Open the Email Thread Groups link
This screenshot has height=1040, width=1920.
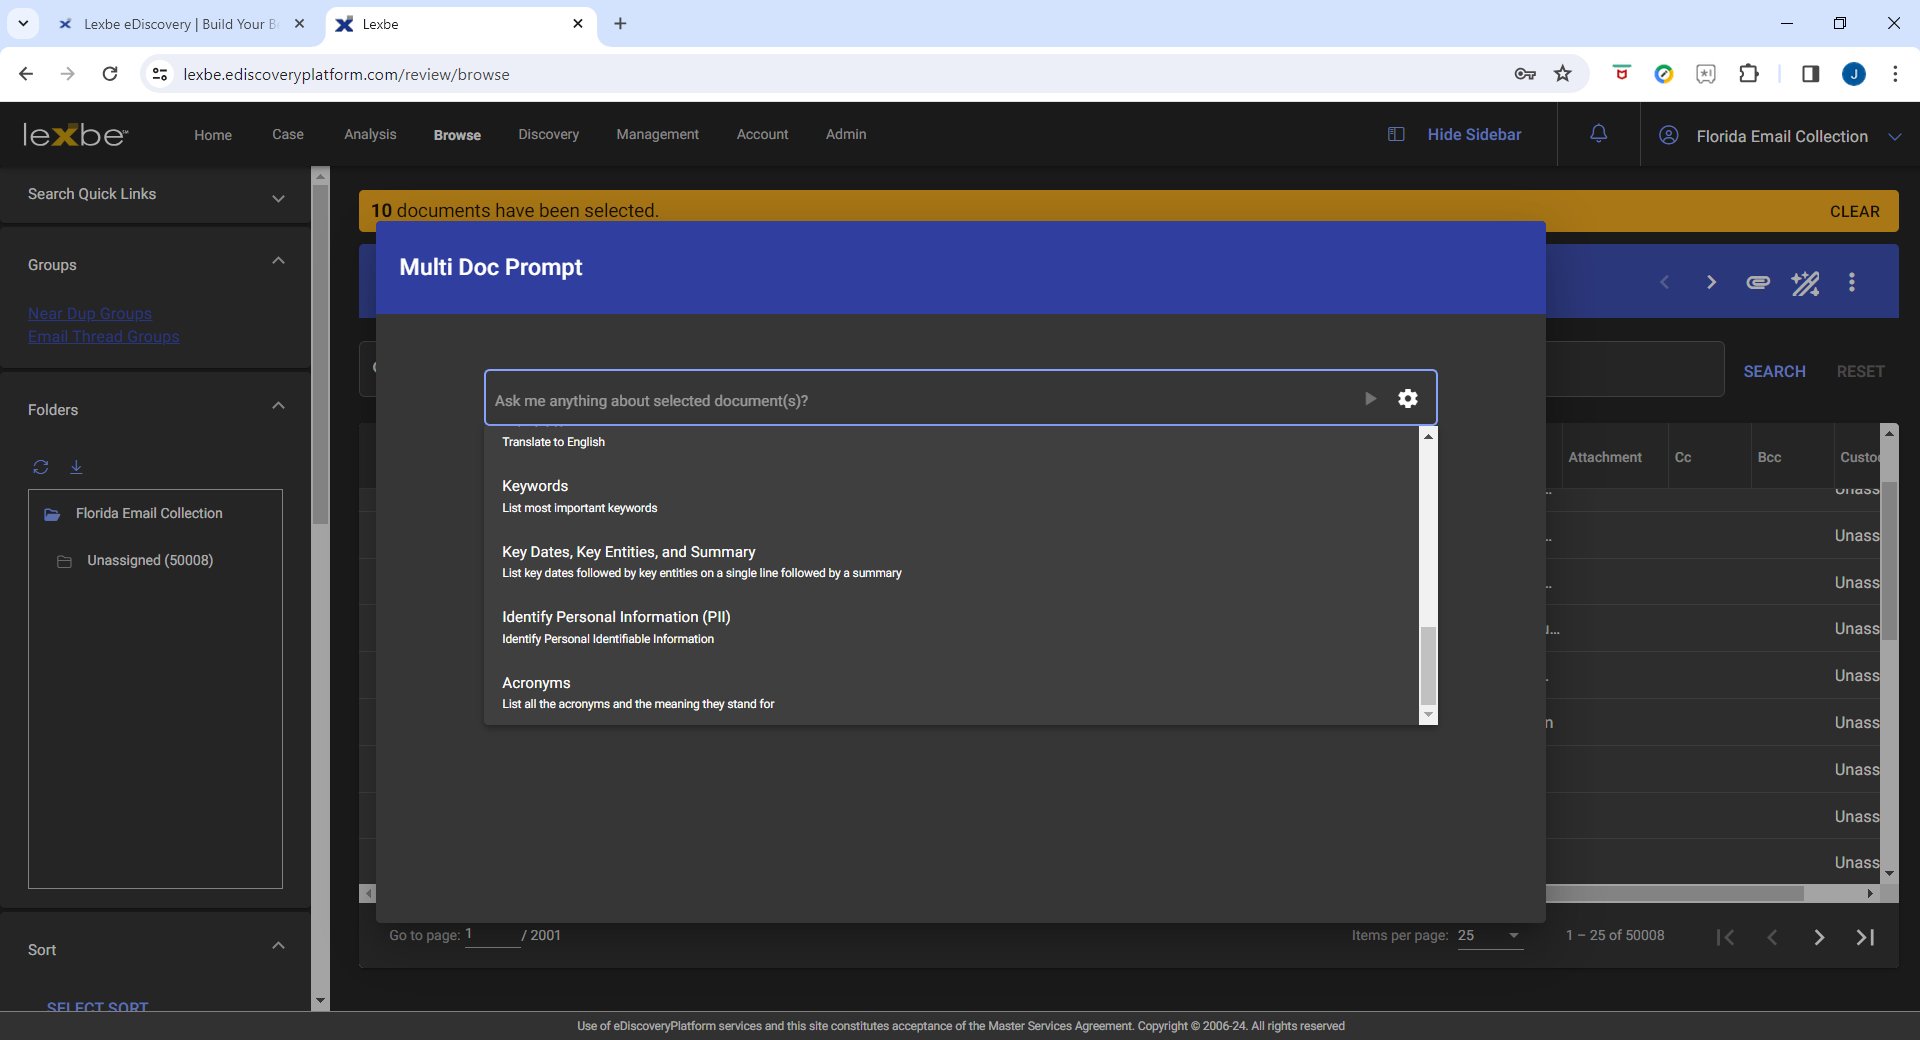[103, 337]
